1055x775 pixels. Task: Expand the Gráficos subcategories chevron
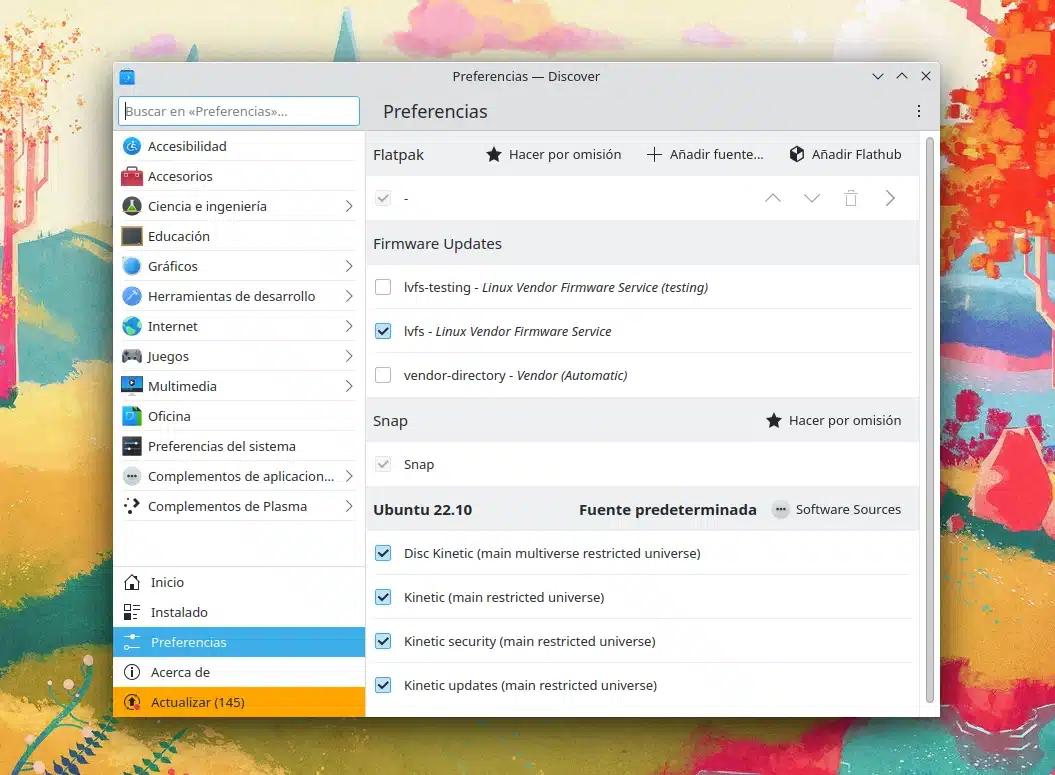[349, 266]
